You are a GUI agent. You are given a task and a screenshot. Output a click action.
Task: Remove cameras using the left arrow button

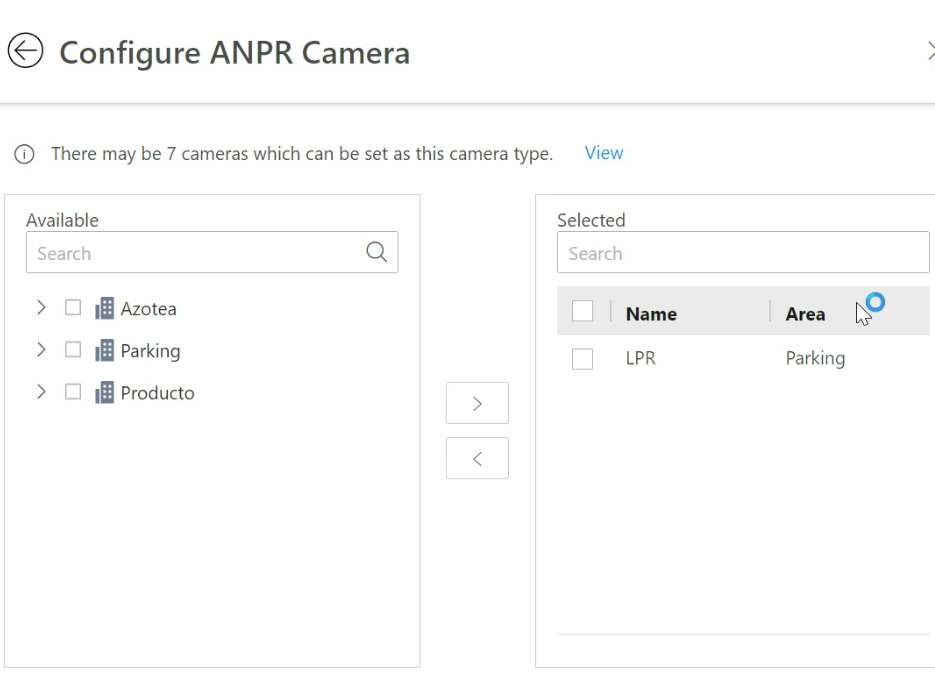coord(477,458)
